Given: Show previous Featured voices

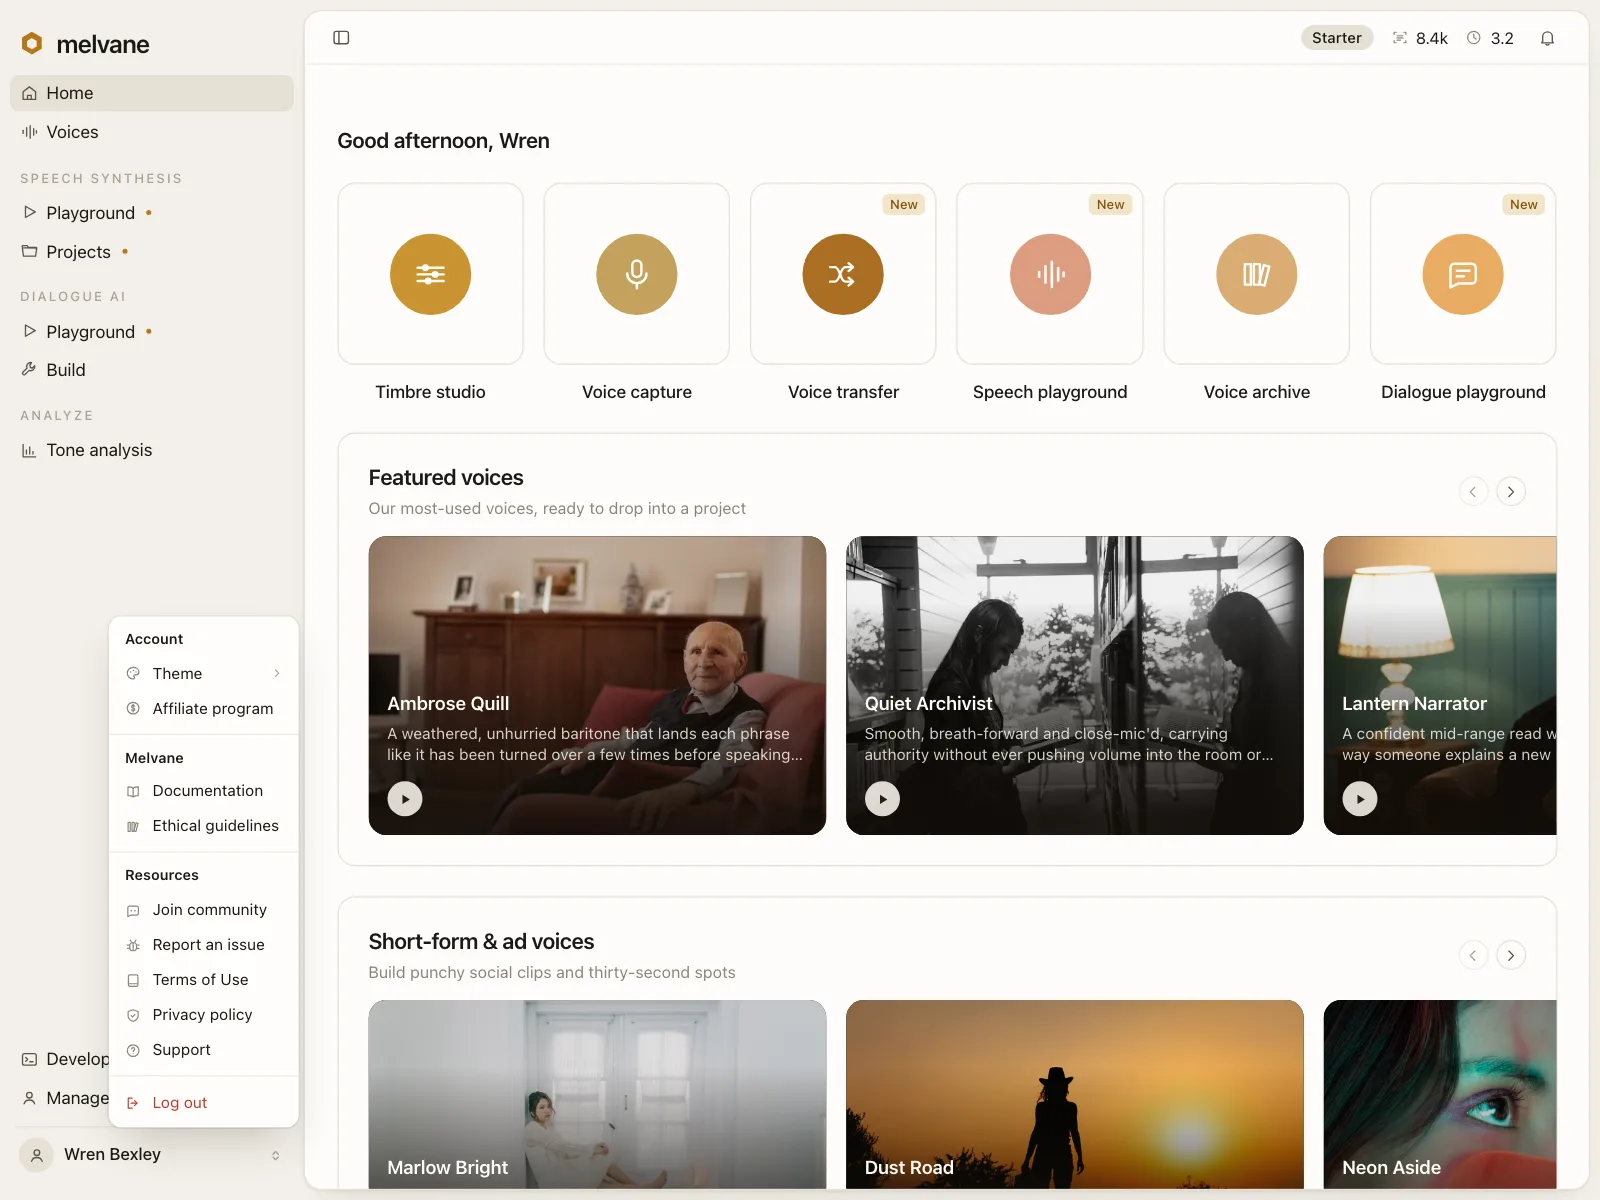Looking at the screenshot, I should [x=1473, y=491].
